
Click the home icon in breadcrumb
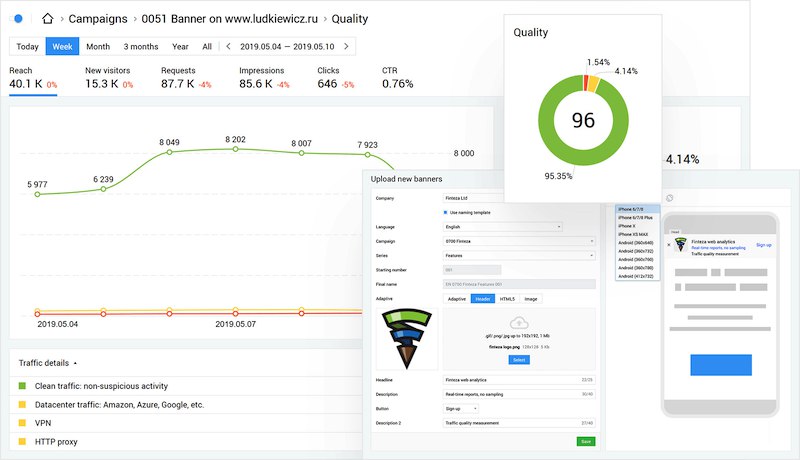pos(47,19)
